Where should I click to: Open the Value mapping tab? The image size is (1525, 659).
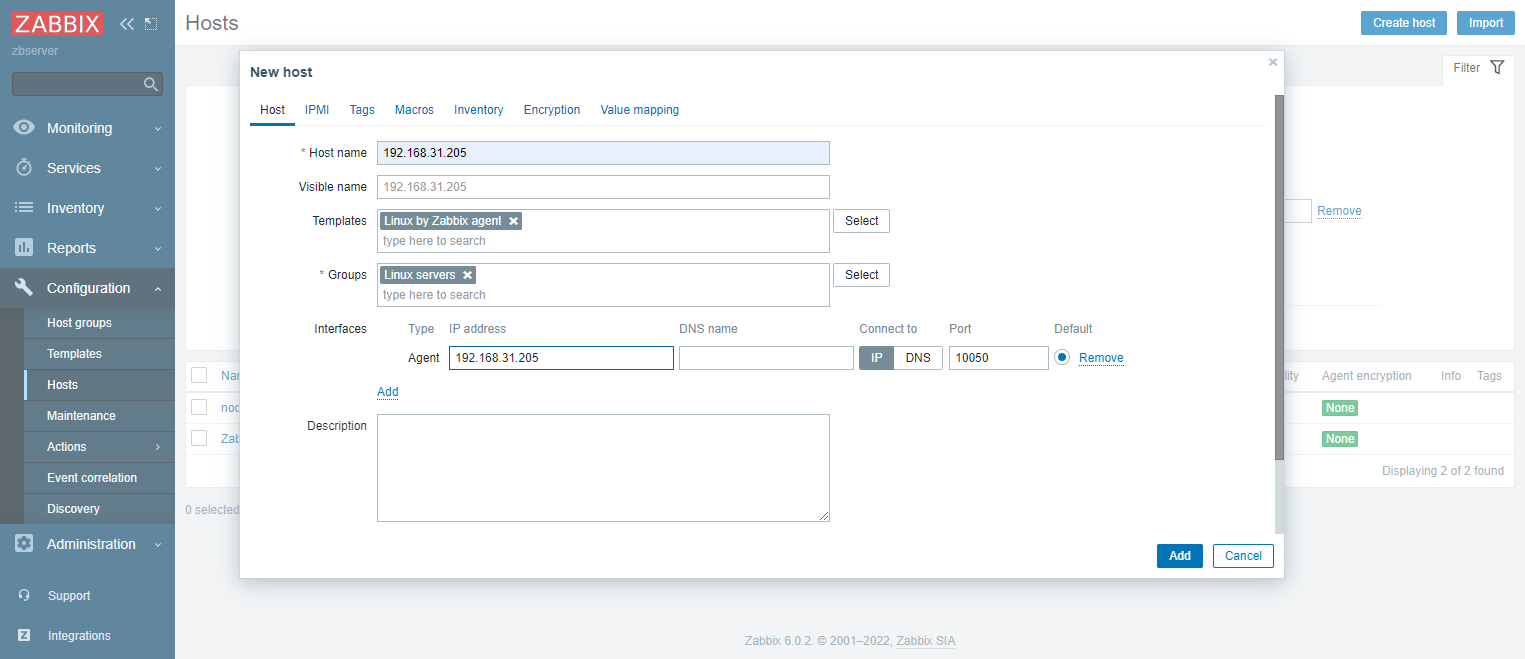point(640,110)
